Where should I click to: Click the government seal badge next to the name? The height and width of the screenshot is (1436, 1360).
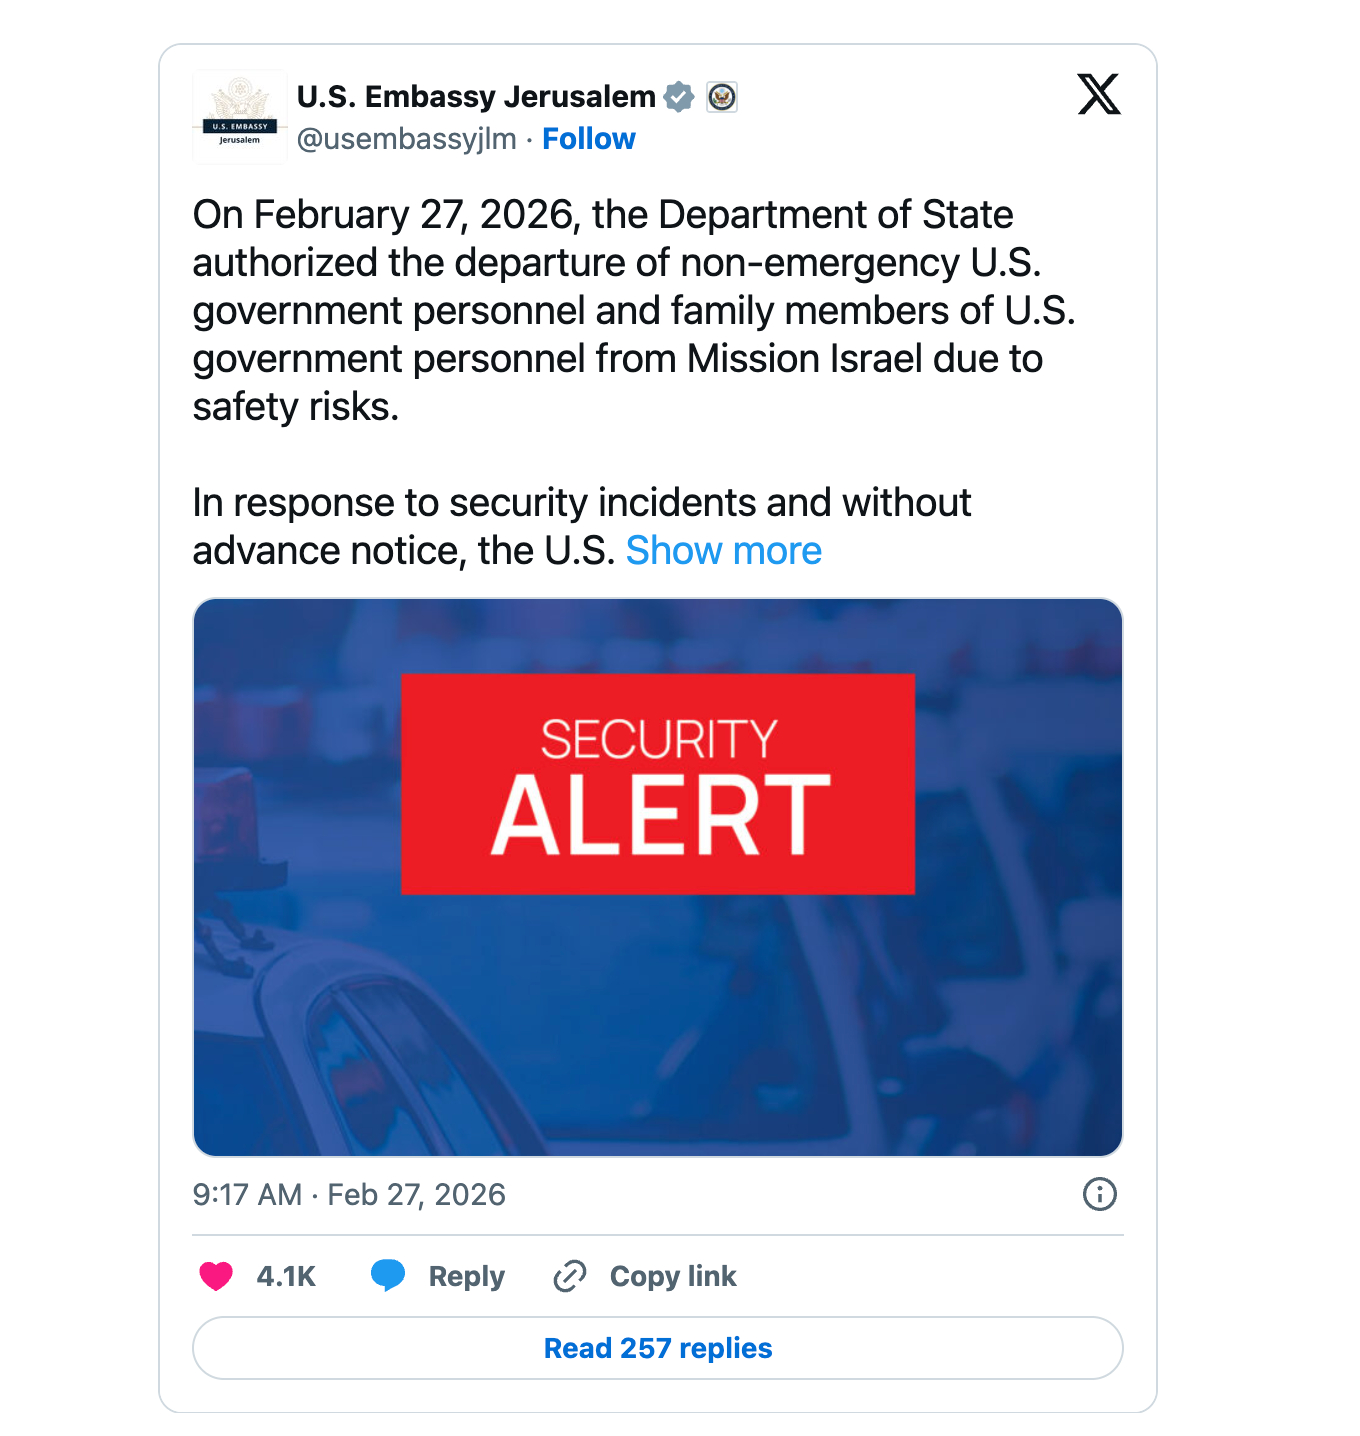[722, 97]
